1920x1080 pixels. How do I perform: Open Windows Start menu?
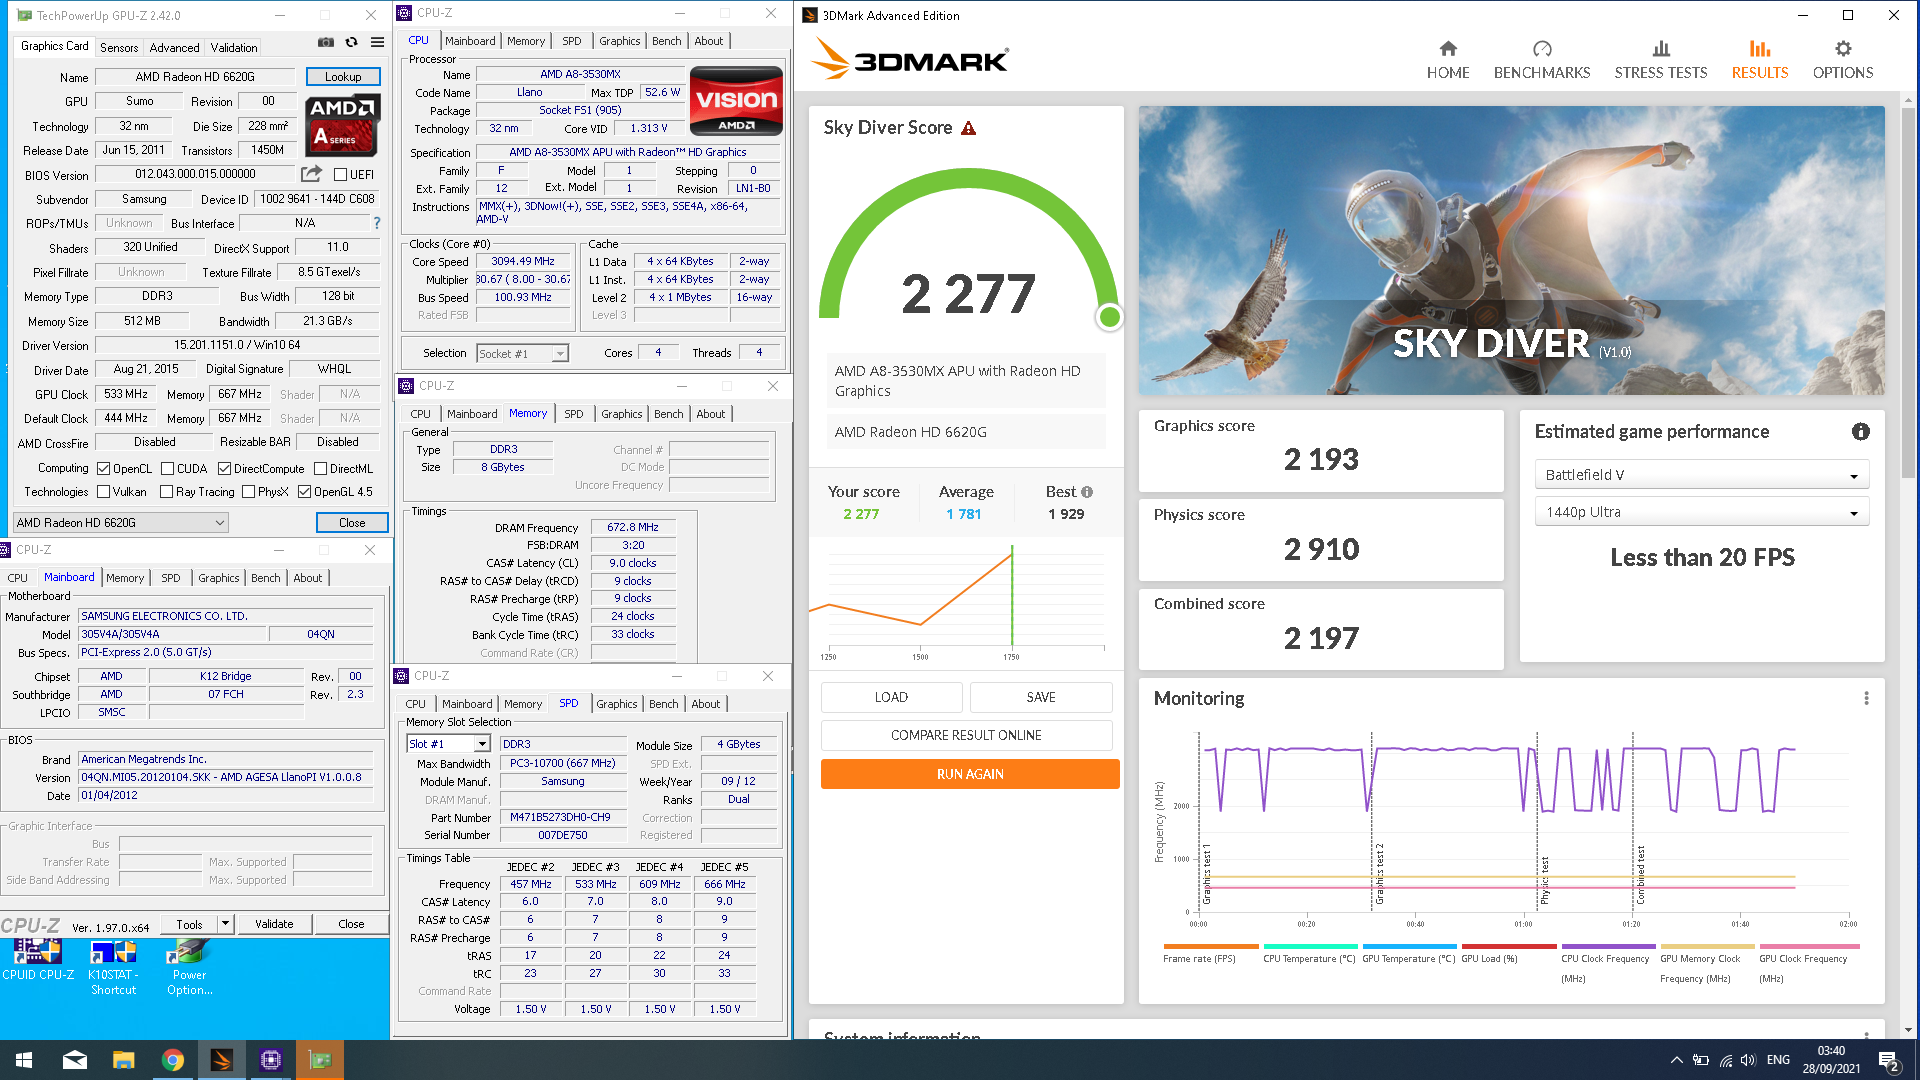click(24, 1060)
